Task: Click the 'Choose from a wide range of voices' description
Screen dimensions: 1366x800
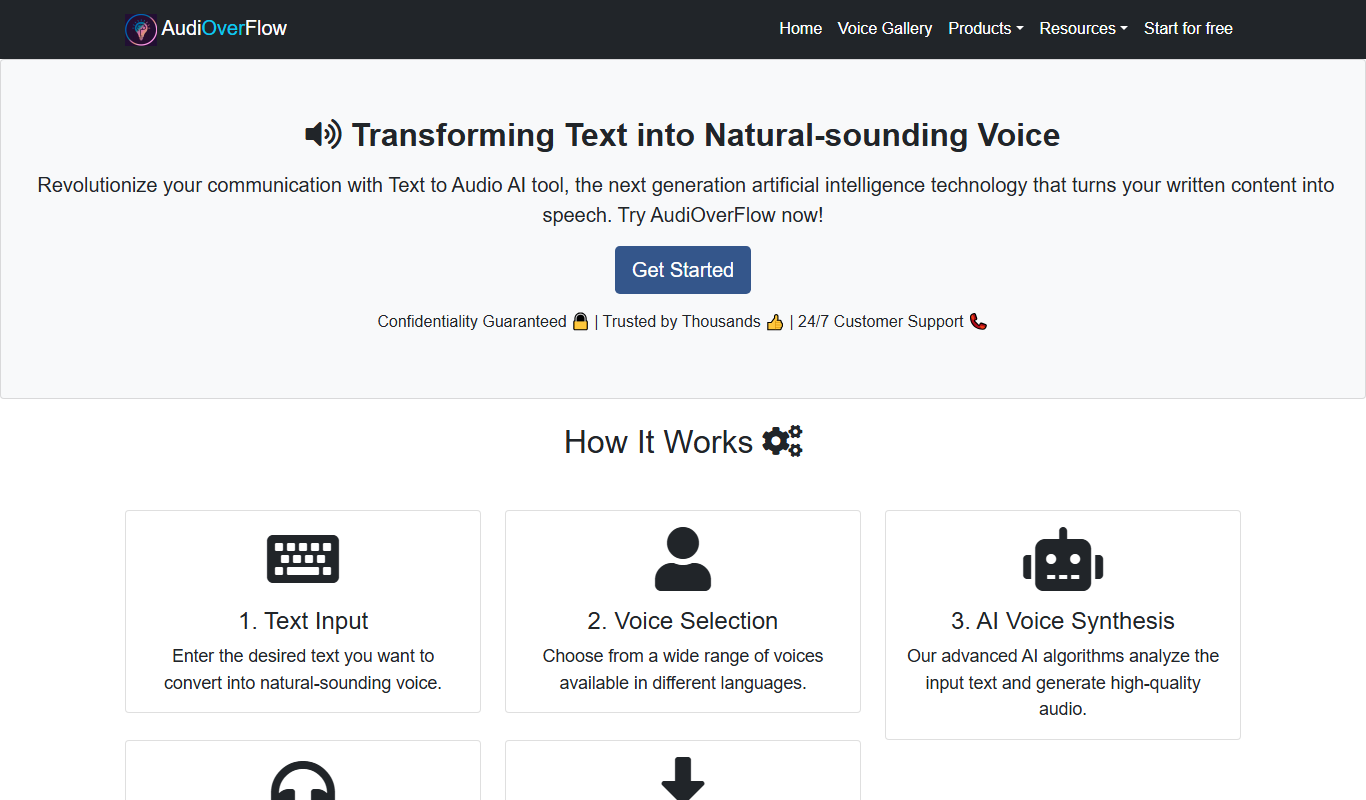Action: pyautogui.click(x=683, y=670)
